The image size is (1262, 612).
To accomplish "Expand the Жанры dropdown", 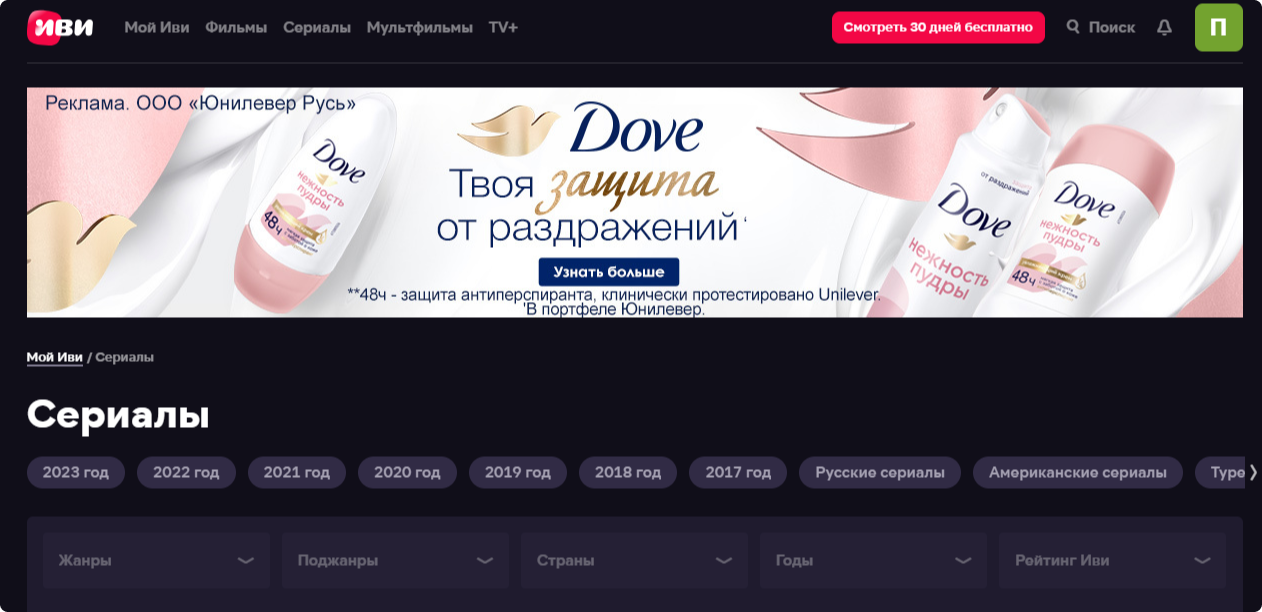I will (x=155, y=560).
